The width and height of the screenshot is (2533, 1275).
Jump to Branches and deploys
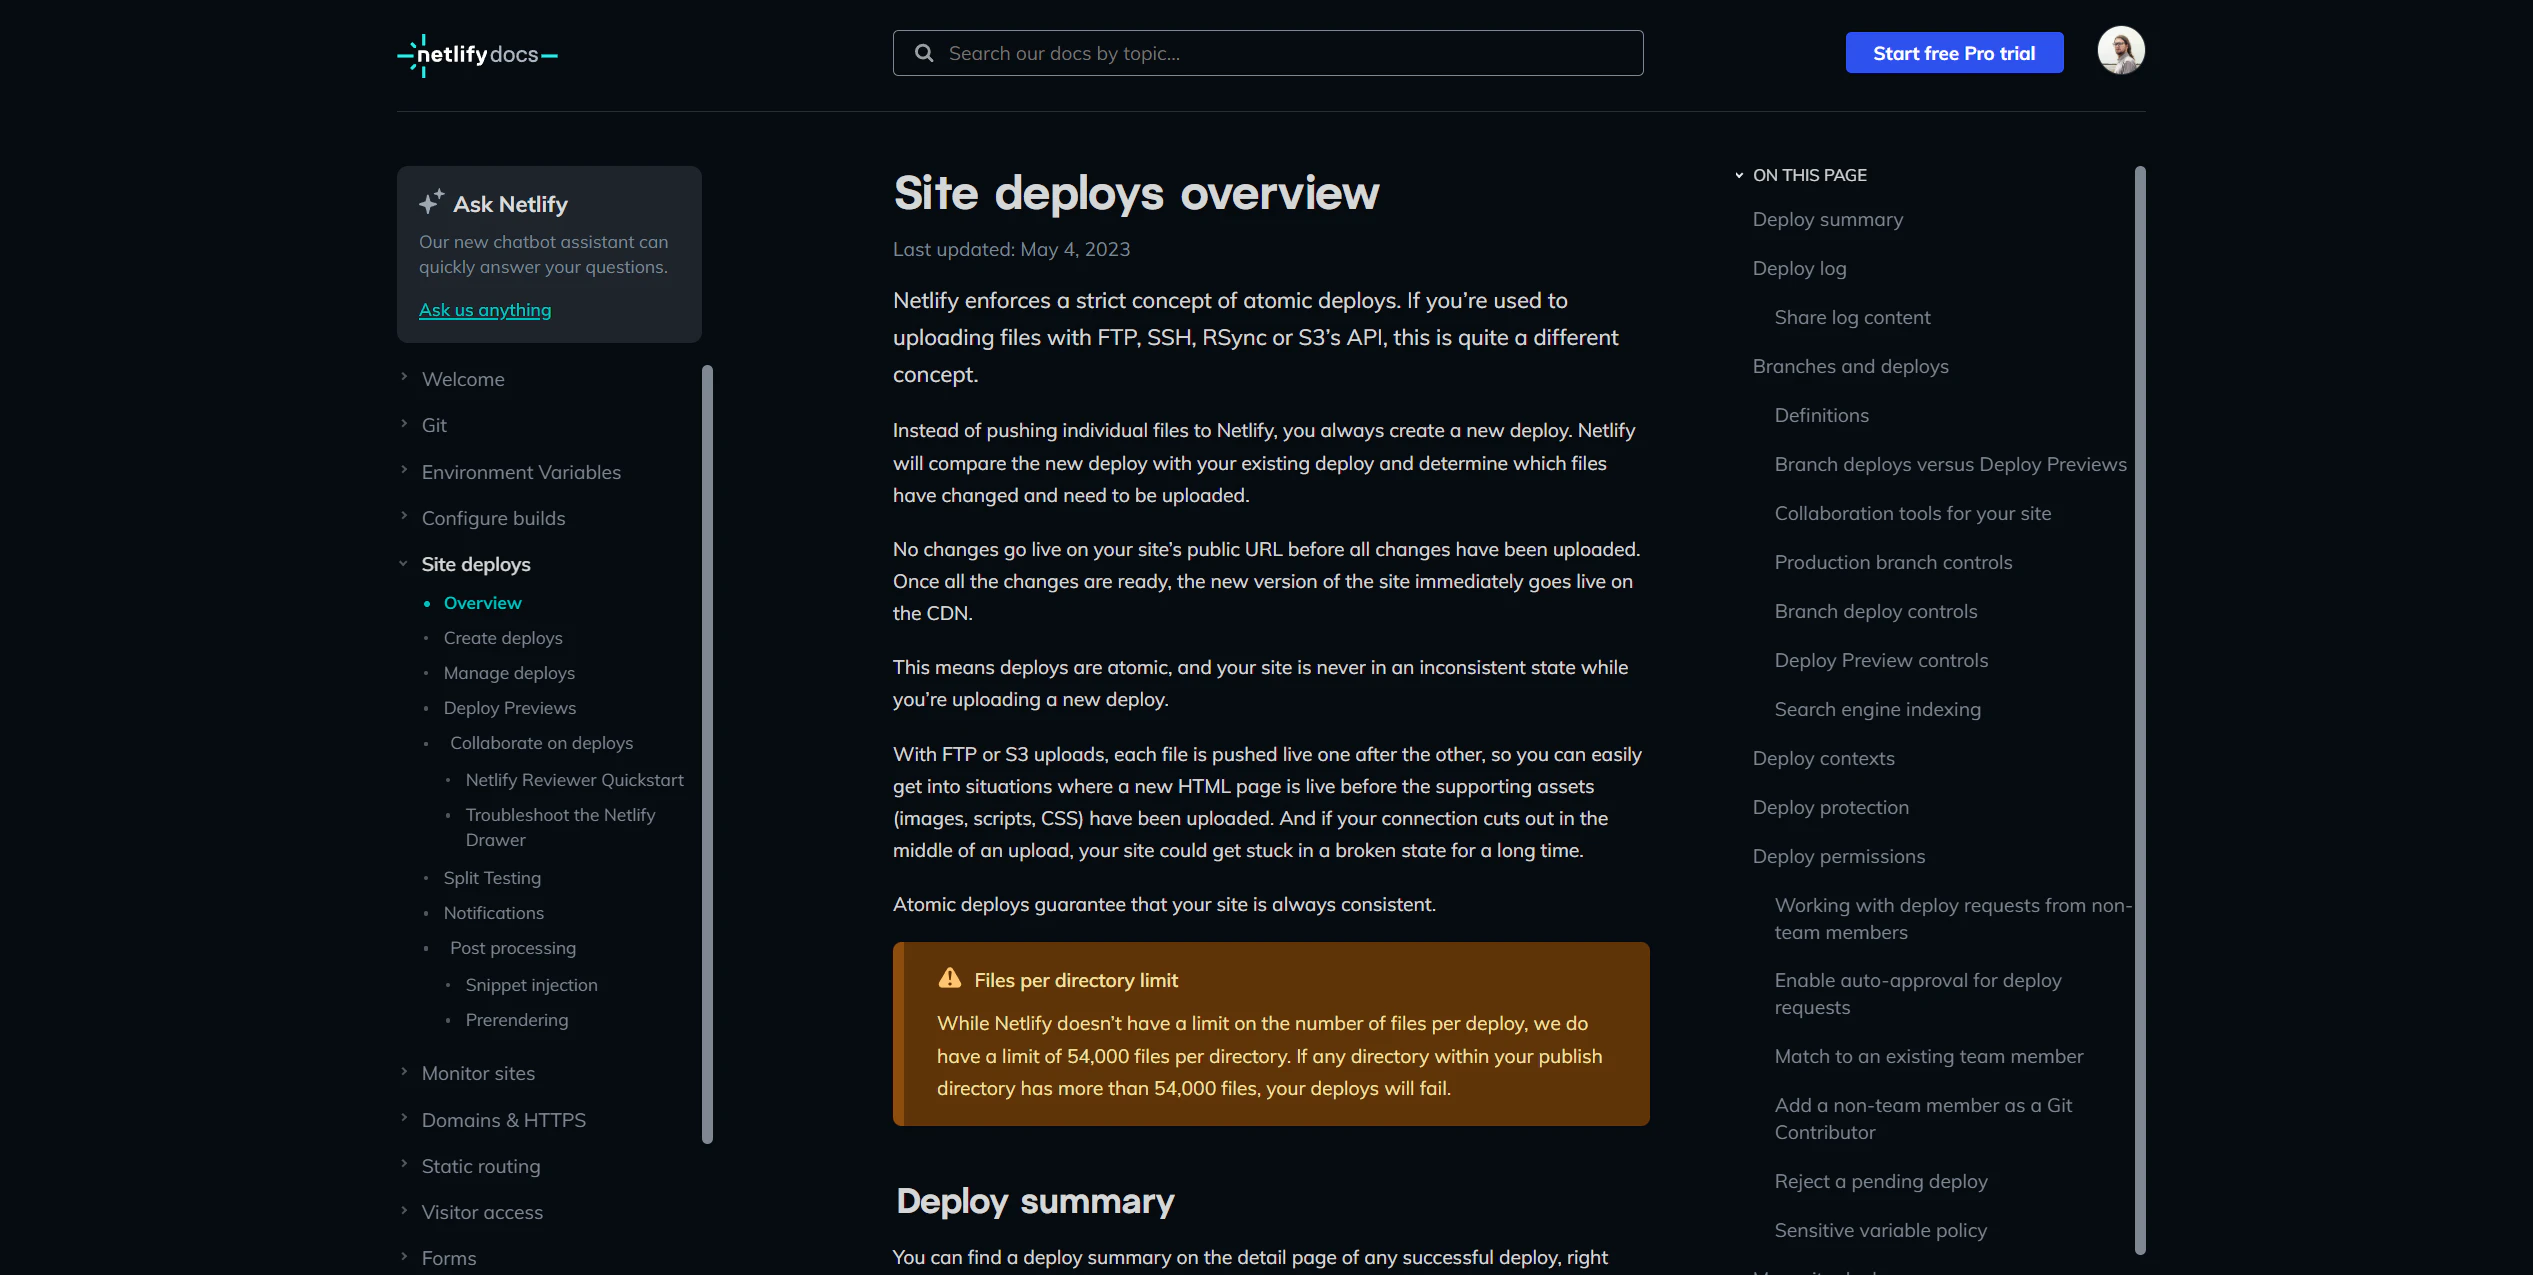pos(1851,366)
